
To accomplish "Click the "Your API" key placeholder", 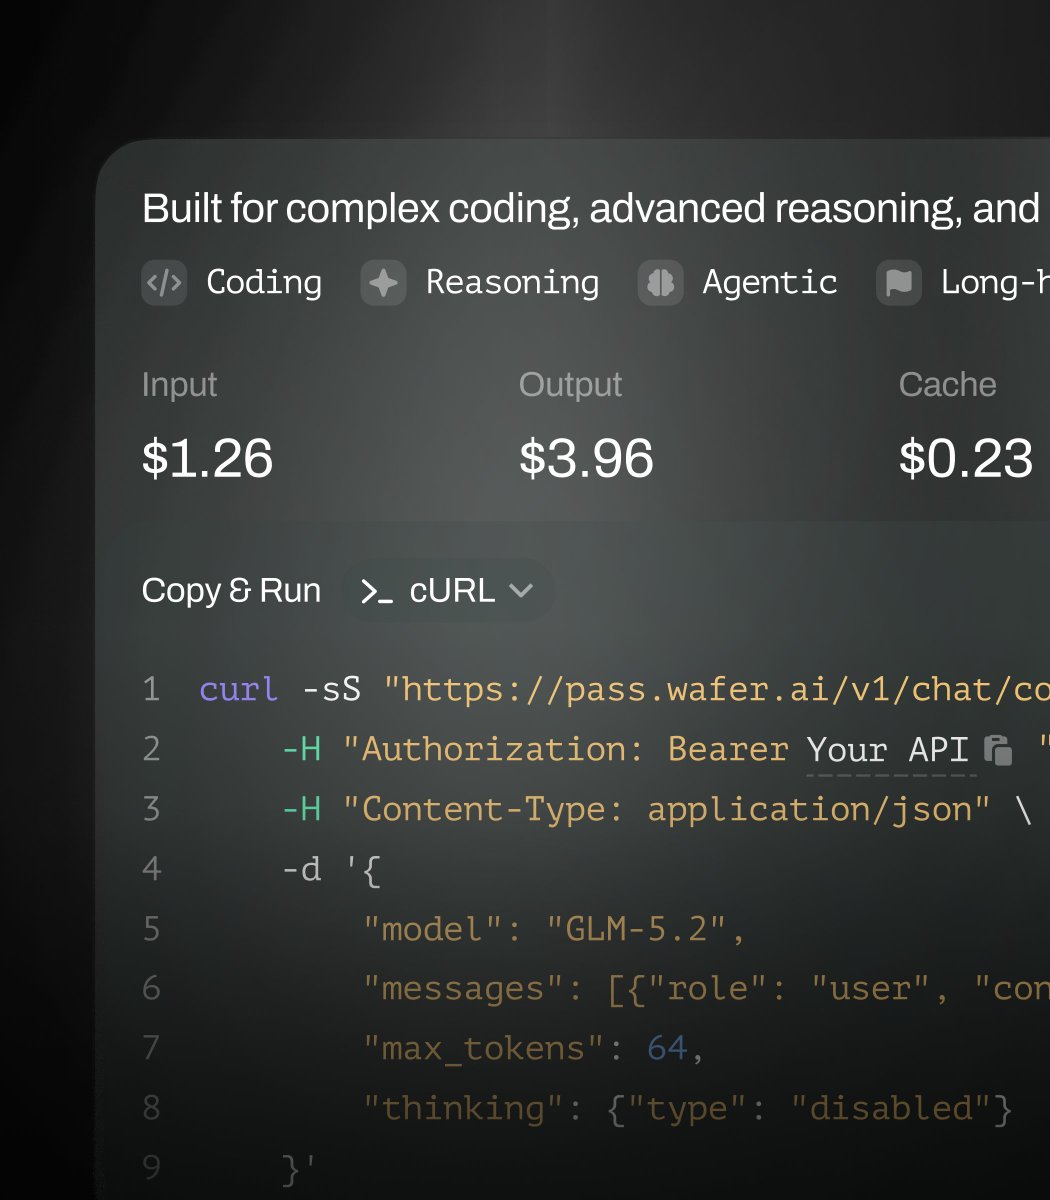I will click(x=887, y=750).
